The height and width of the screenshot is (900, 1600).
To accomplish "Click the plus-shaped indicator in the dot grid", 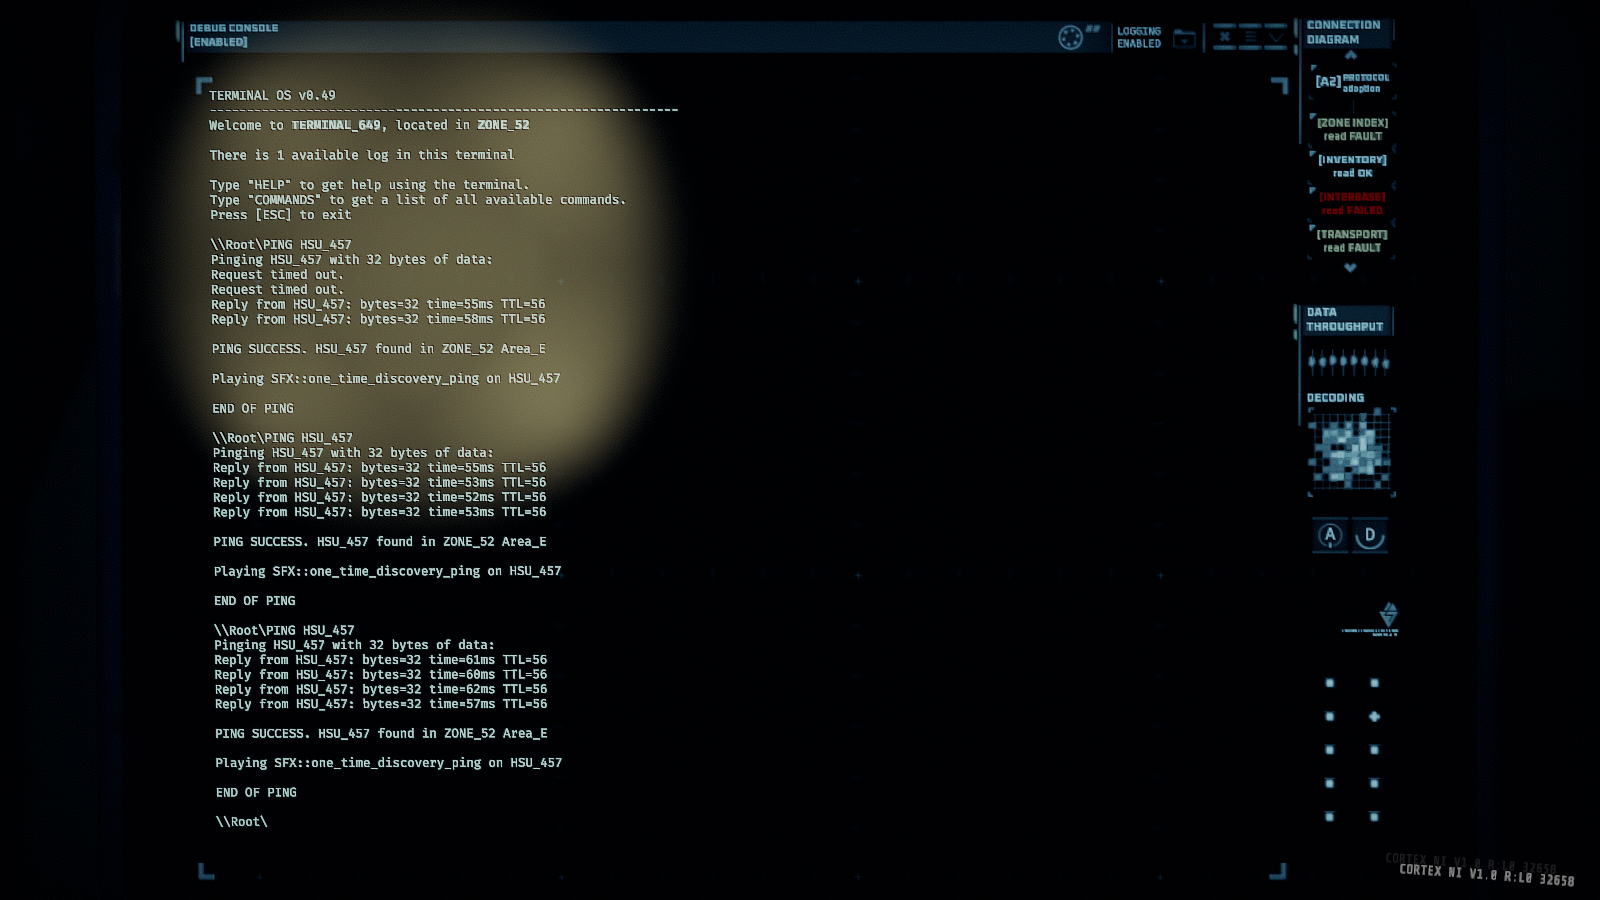I will 1374,716.
